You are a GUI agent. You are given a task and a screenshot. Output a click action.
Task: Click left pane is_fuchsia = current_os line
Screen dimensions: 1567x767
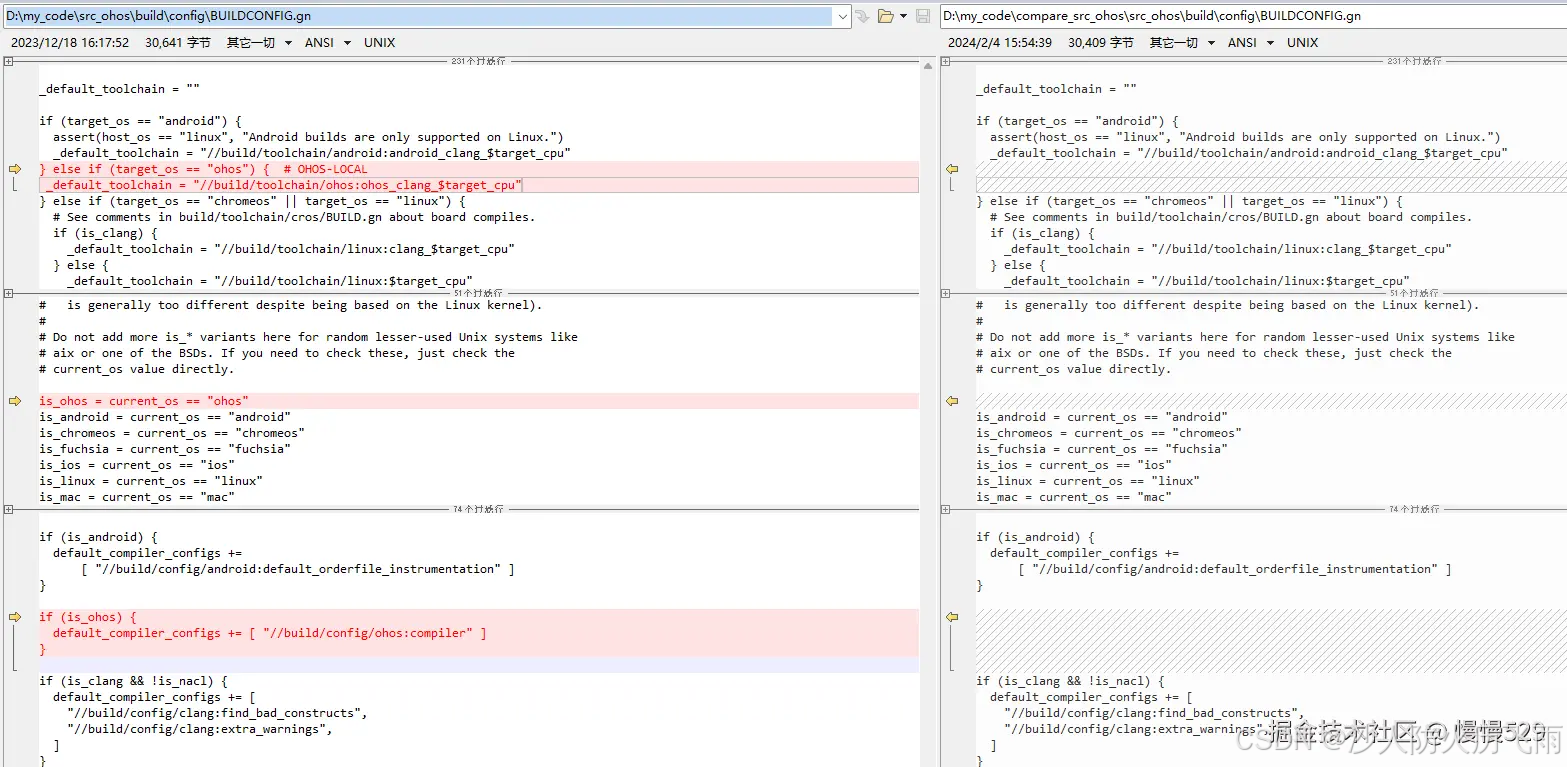(165, 449)
